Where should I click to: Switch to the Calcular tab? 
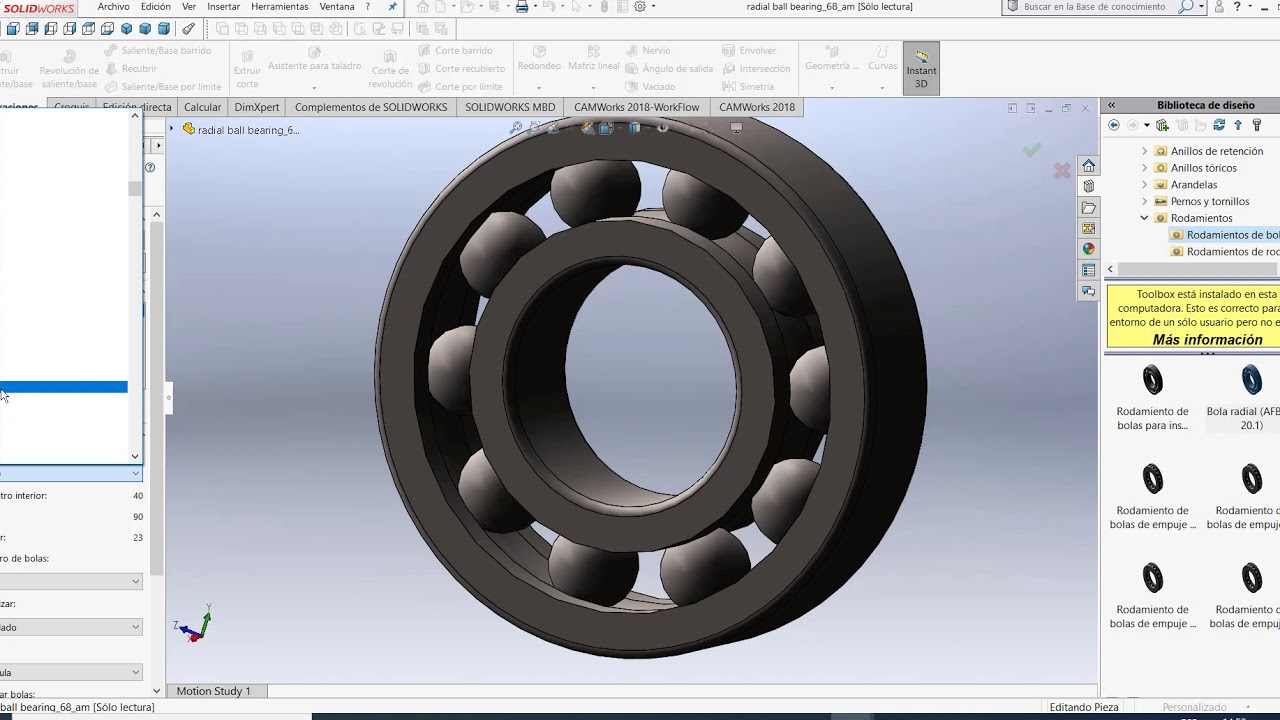pyautogui.click(x=203, y=107)
